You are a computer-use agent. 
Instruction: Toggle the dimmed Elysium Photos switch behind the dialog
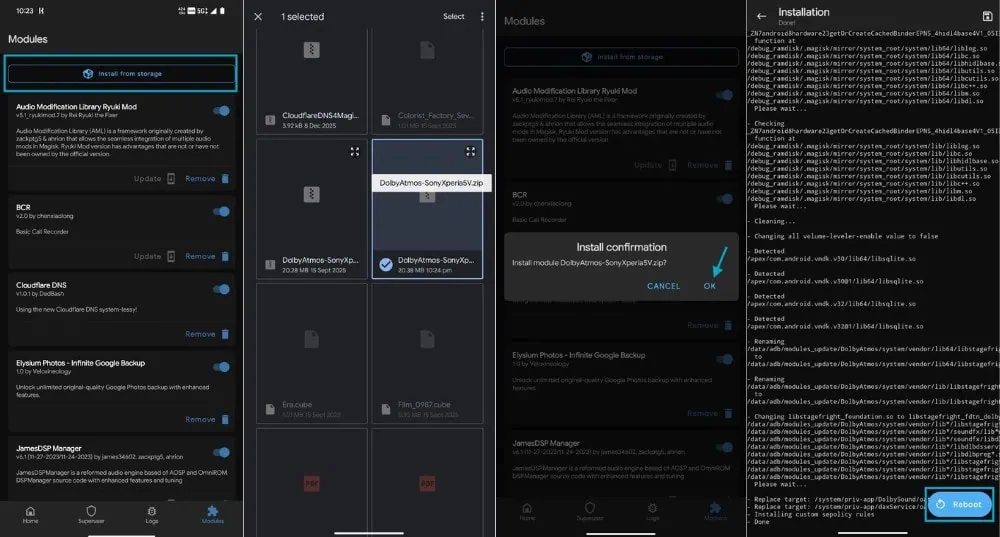point(724,360)
